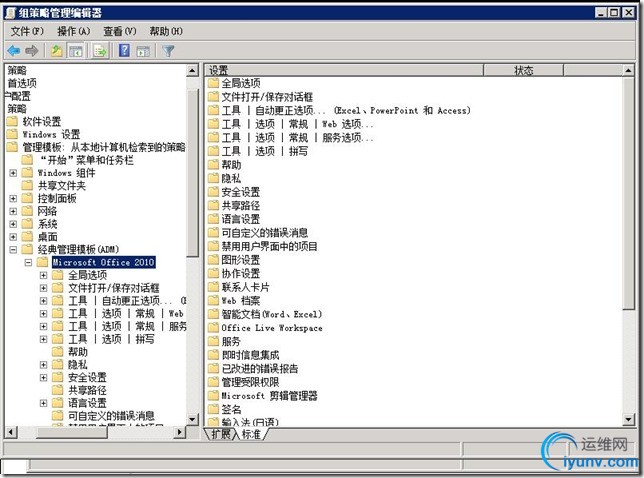This screenshot has height=478, width=644.
Task: Open 共享路径 folder in right pane
Action: tap(241, 205)
